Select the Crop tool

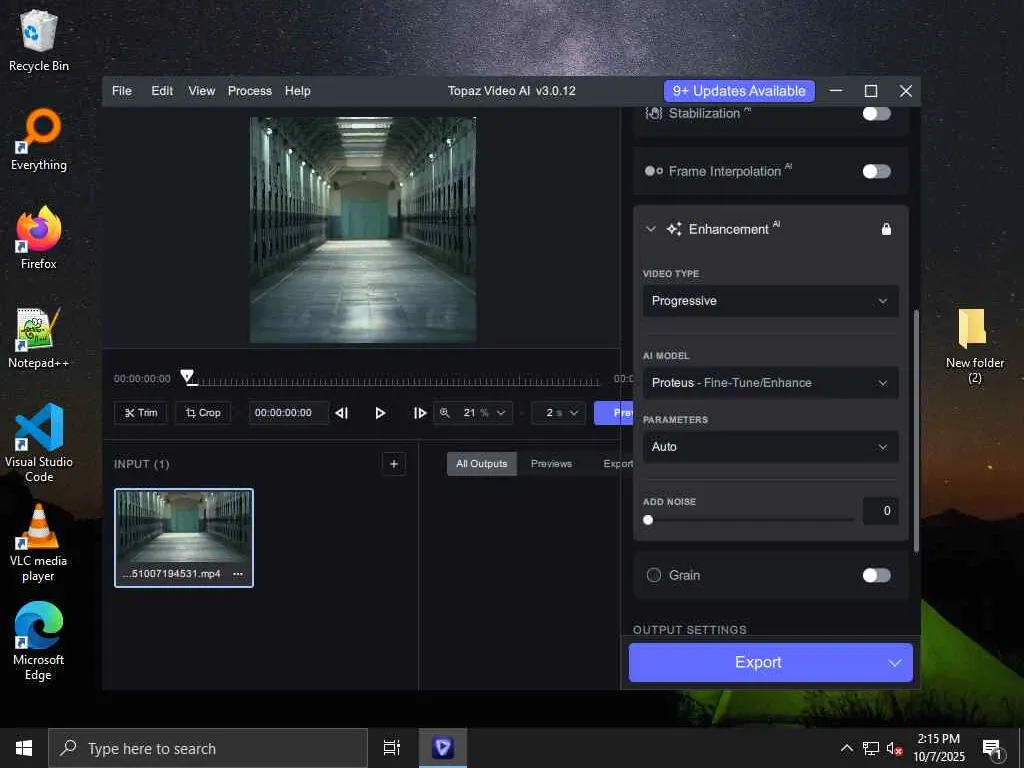tap(203, 413)
